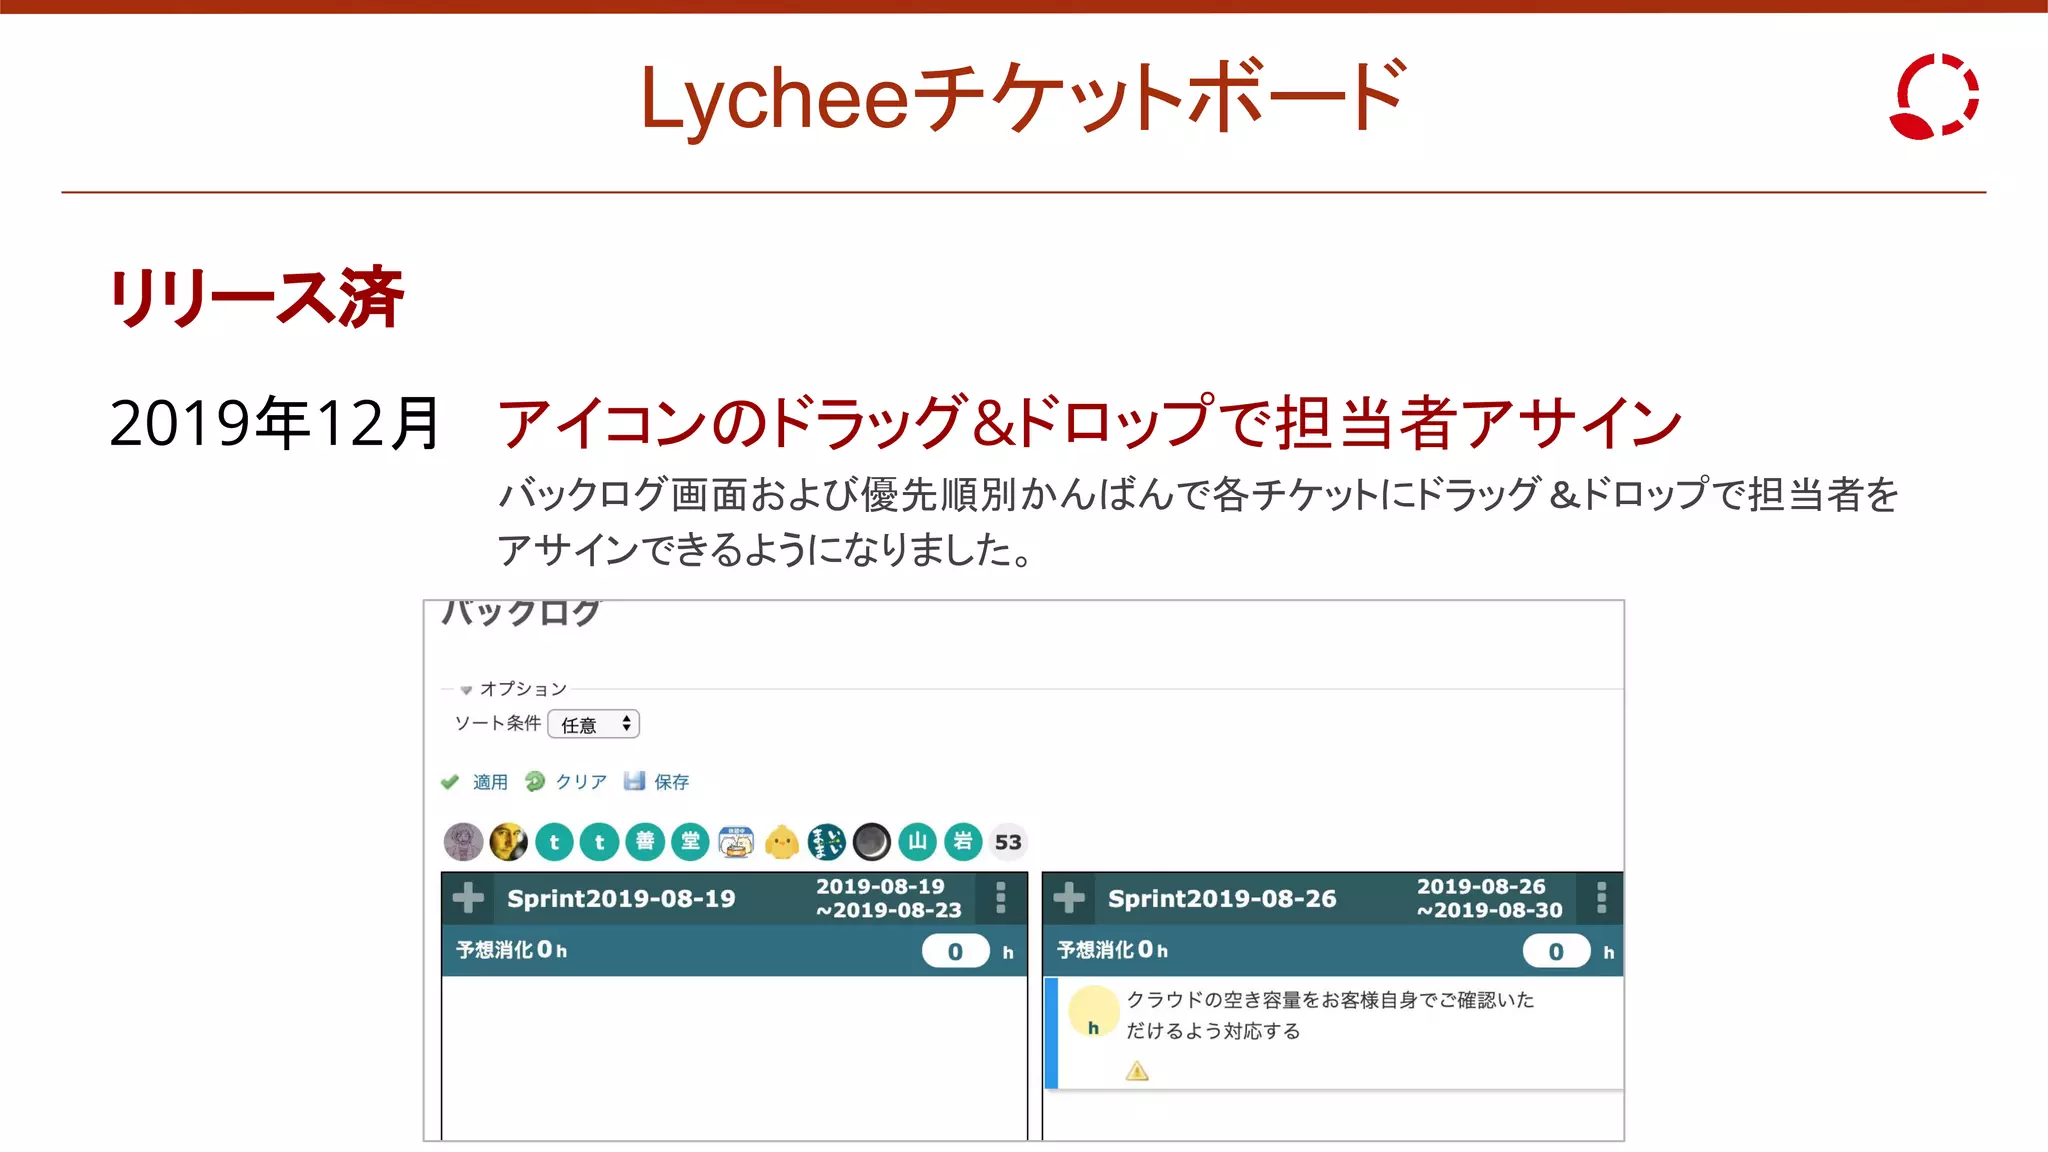Select the 堂 user avatar
The height and width of the screenshot is (1152, 2048).
click(690, 842)
